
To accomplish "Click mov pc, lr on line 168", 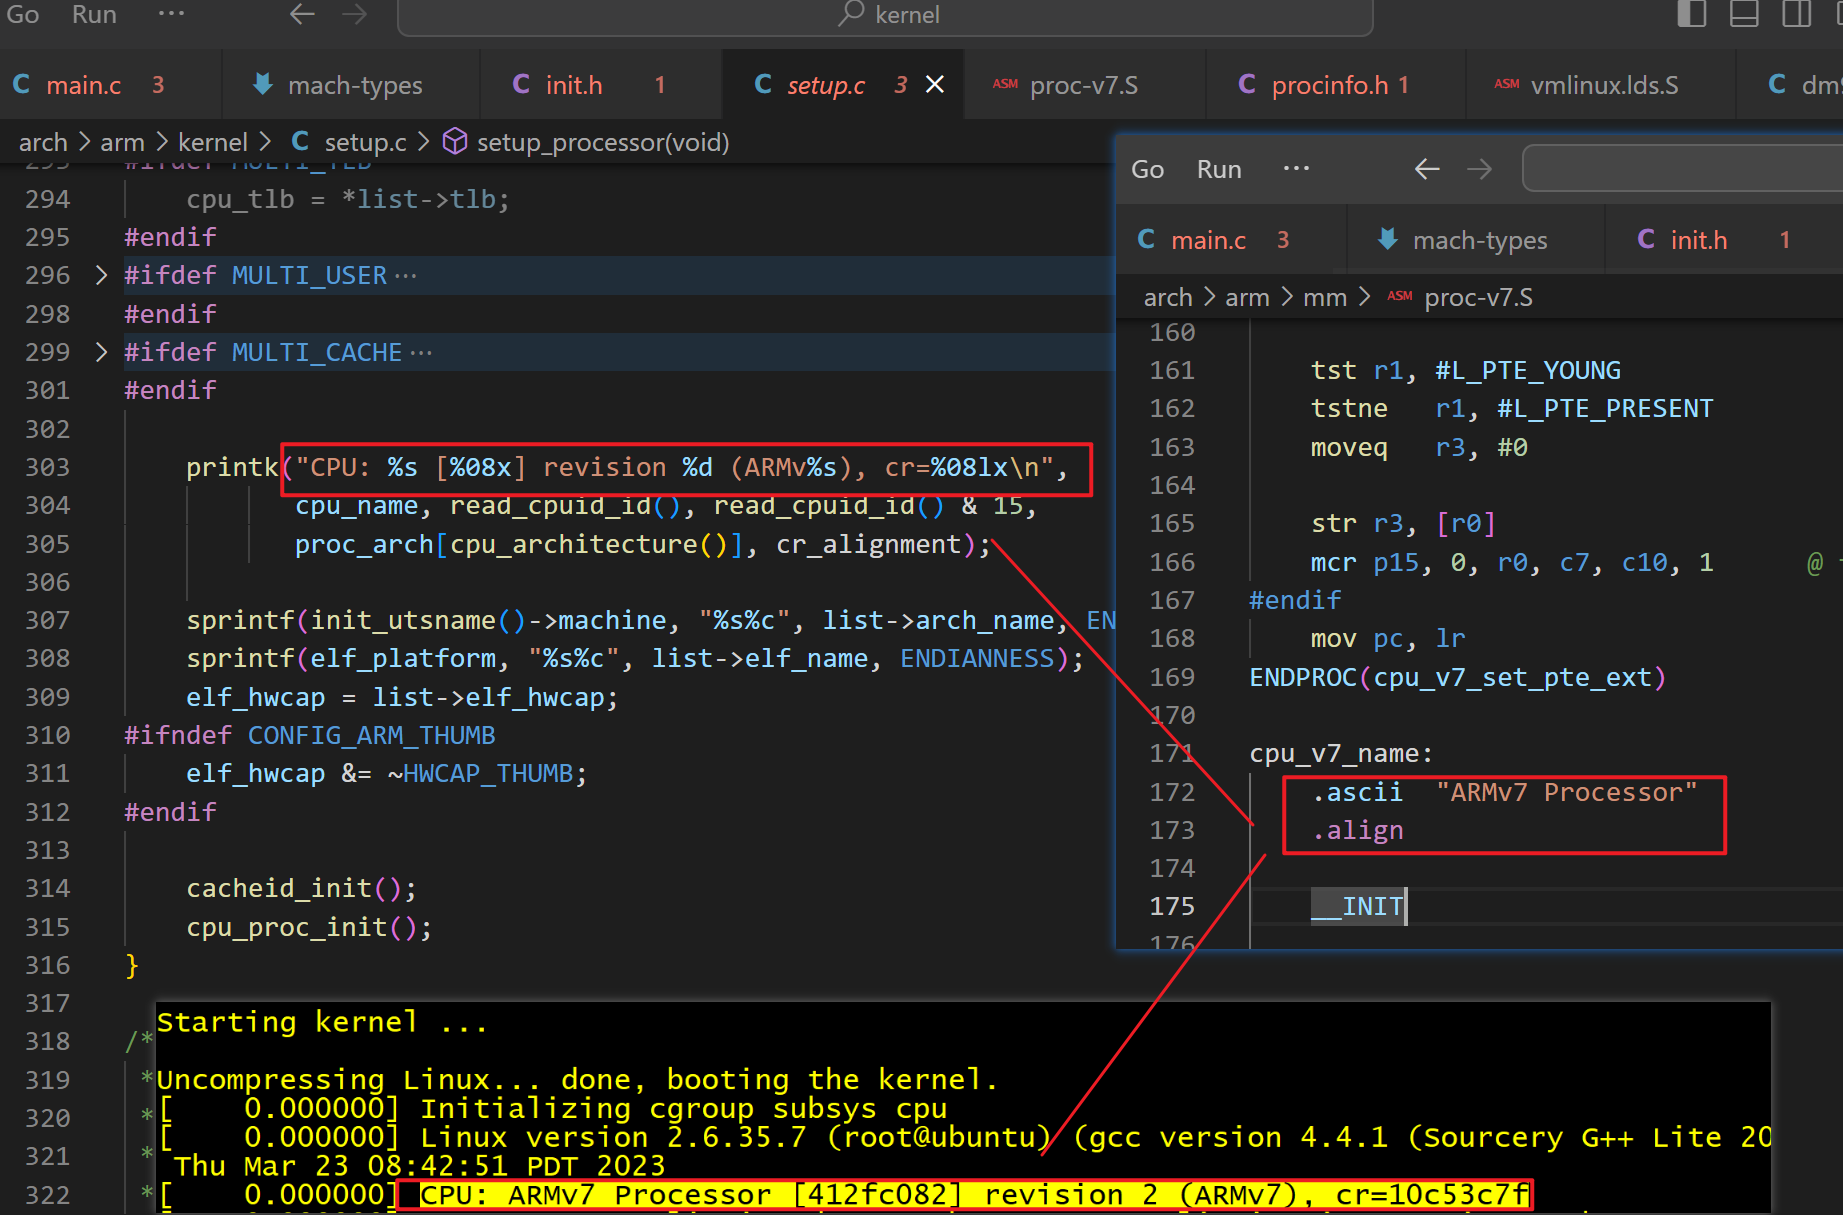I will 1388,638.
